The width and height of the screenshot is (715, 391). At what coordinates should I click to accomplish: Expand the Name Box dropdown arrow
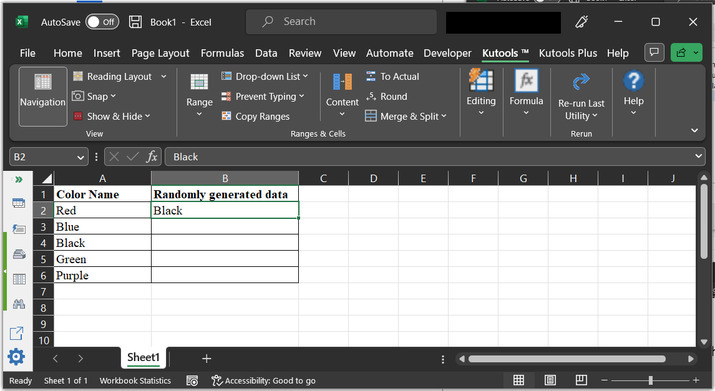(x=81, y=157)
